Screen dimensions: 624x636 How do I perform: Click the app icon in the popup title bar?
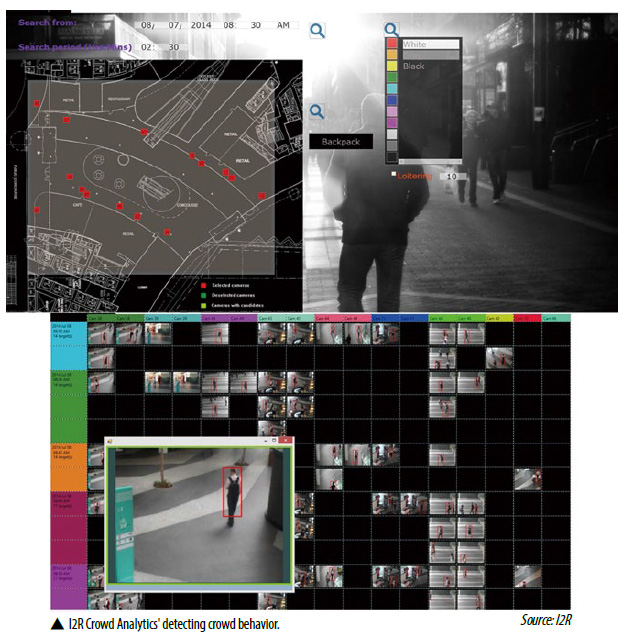[110, 442]
